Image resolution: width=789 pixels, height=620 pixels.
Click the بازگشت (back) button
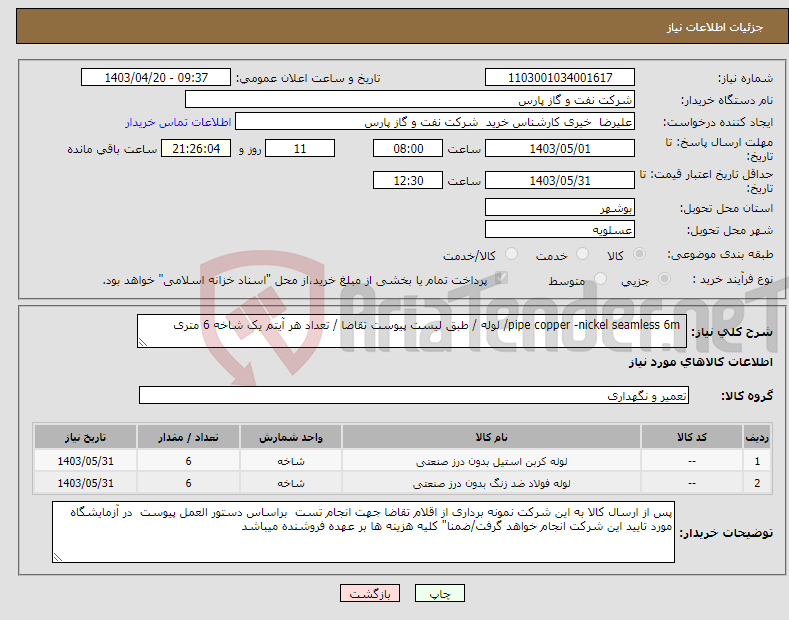pyautogui.click(x=370, y=593)
